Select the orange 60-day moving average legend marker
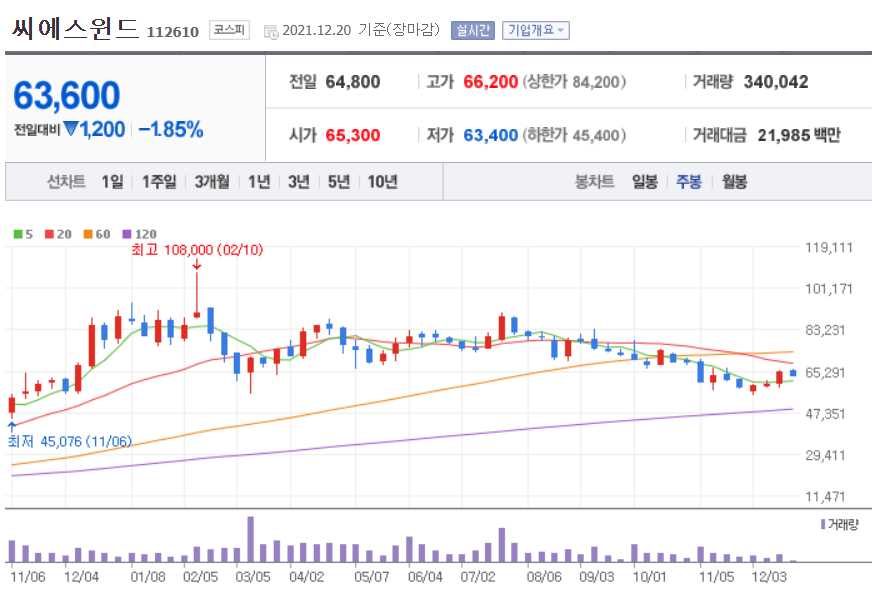The width and height of the screenshot is (872, 594). tap(87, 232)
